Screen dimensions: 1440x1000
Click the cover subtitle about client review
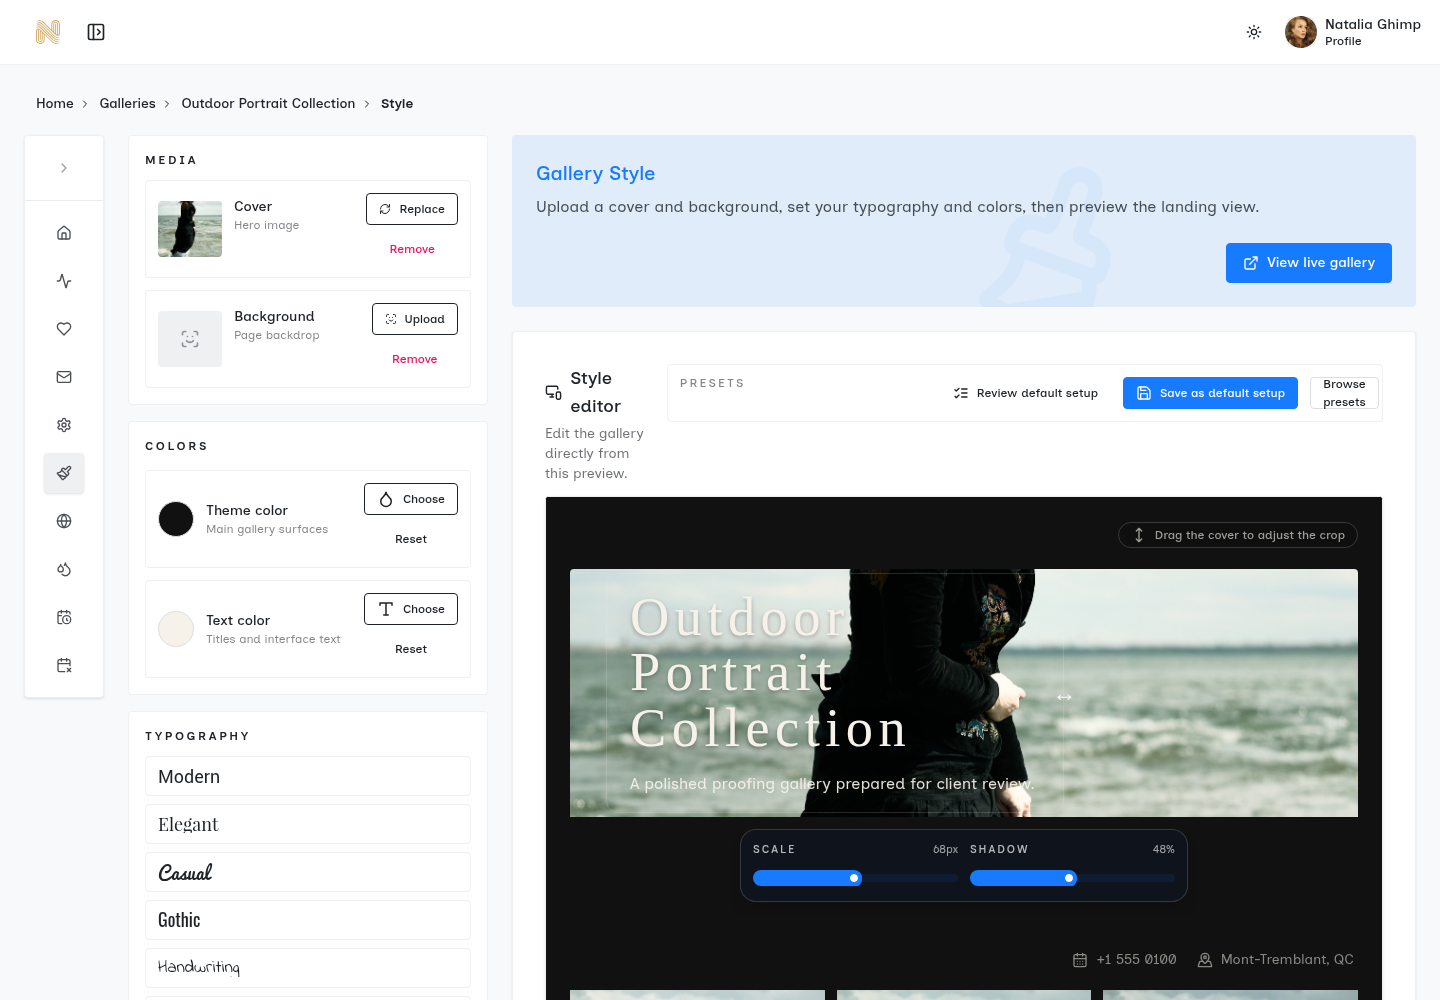832,784
